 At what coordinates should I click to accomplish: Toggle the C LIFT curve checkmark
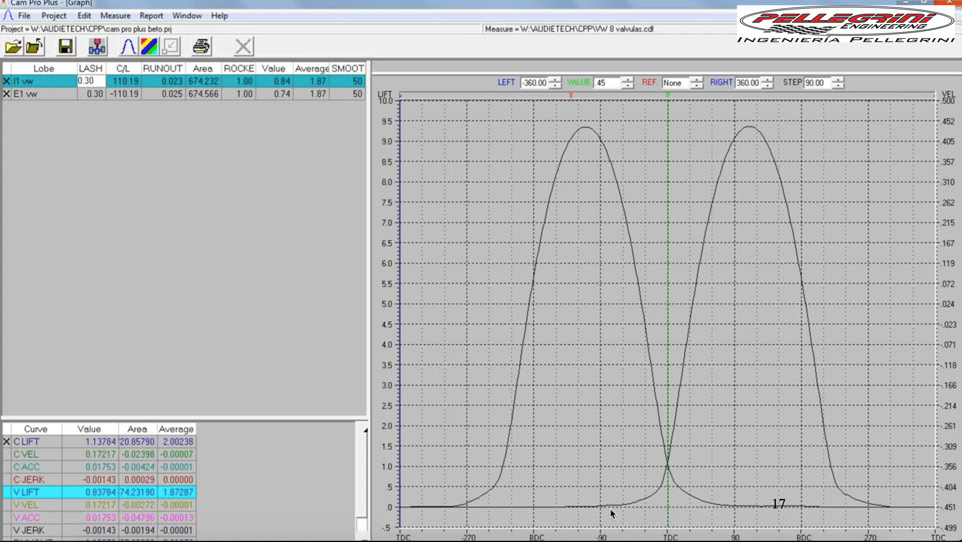[7, 442]
